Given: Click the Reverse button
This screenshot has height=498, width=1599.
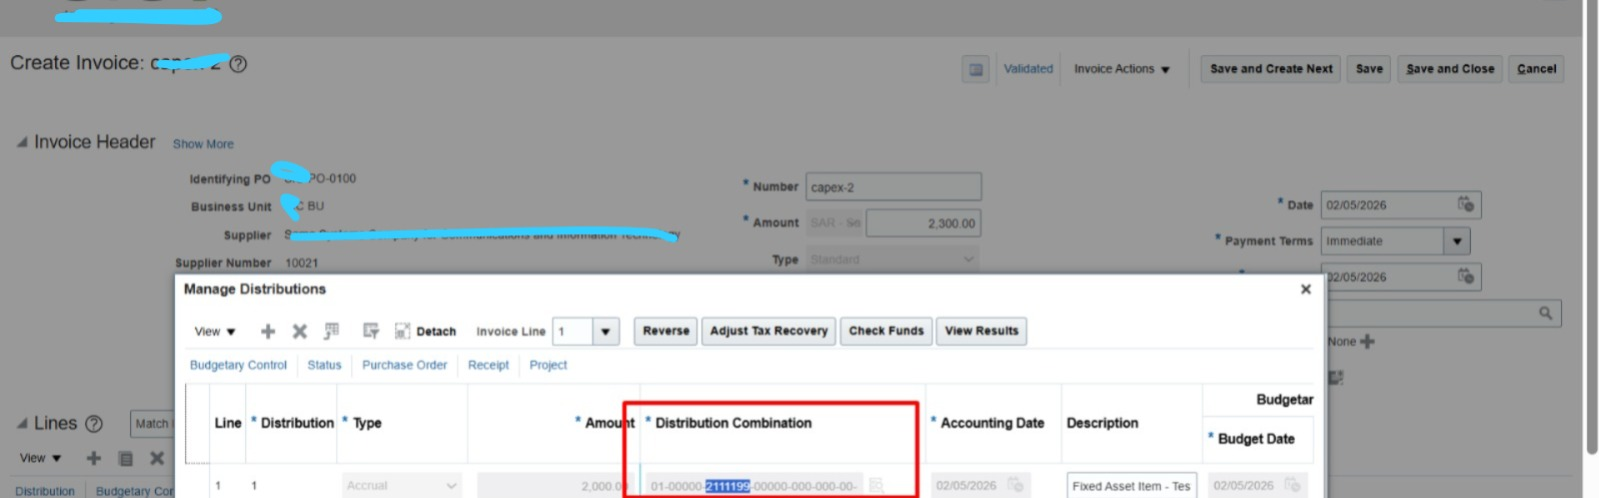Looking at the screenshot, I should tap(666, 331).
